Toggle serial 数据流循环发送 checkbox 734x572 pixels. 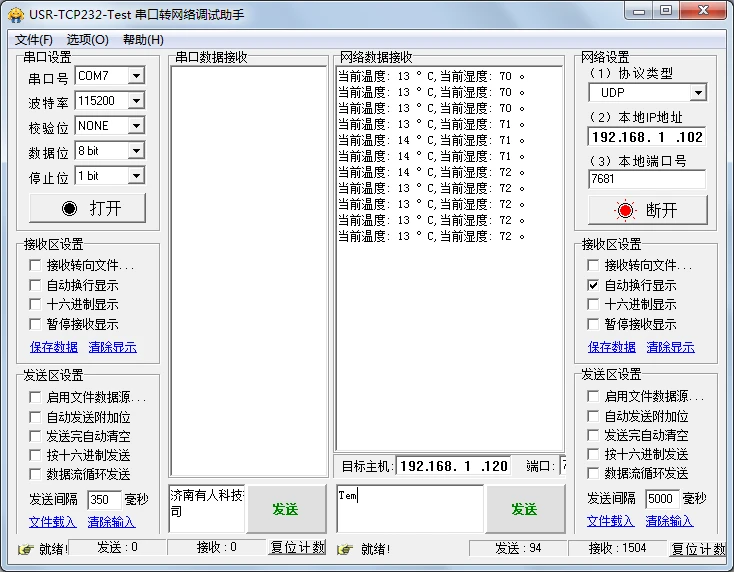pyautogui.click(x=35, y=474)
